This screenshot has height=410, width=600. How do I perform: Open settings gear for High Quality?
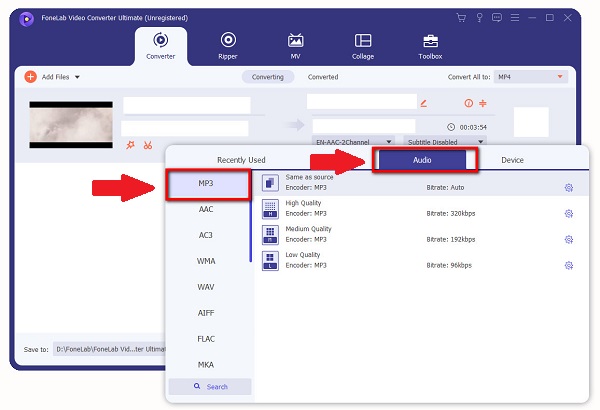(x=569, y=214)
